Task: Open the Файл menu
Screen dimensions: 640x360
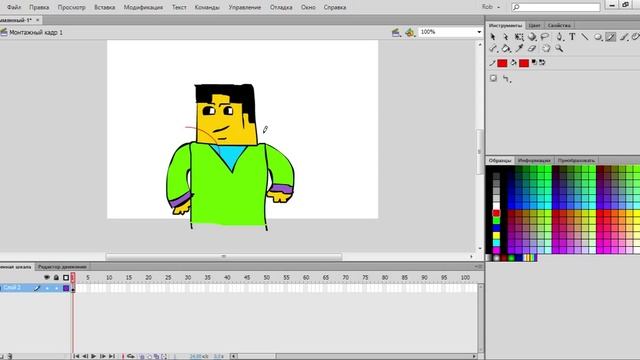Action: pos(14,7)
